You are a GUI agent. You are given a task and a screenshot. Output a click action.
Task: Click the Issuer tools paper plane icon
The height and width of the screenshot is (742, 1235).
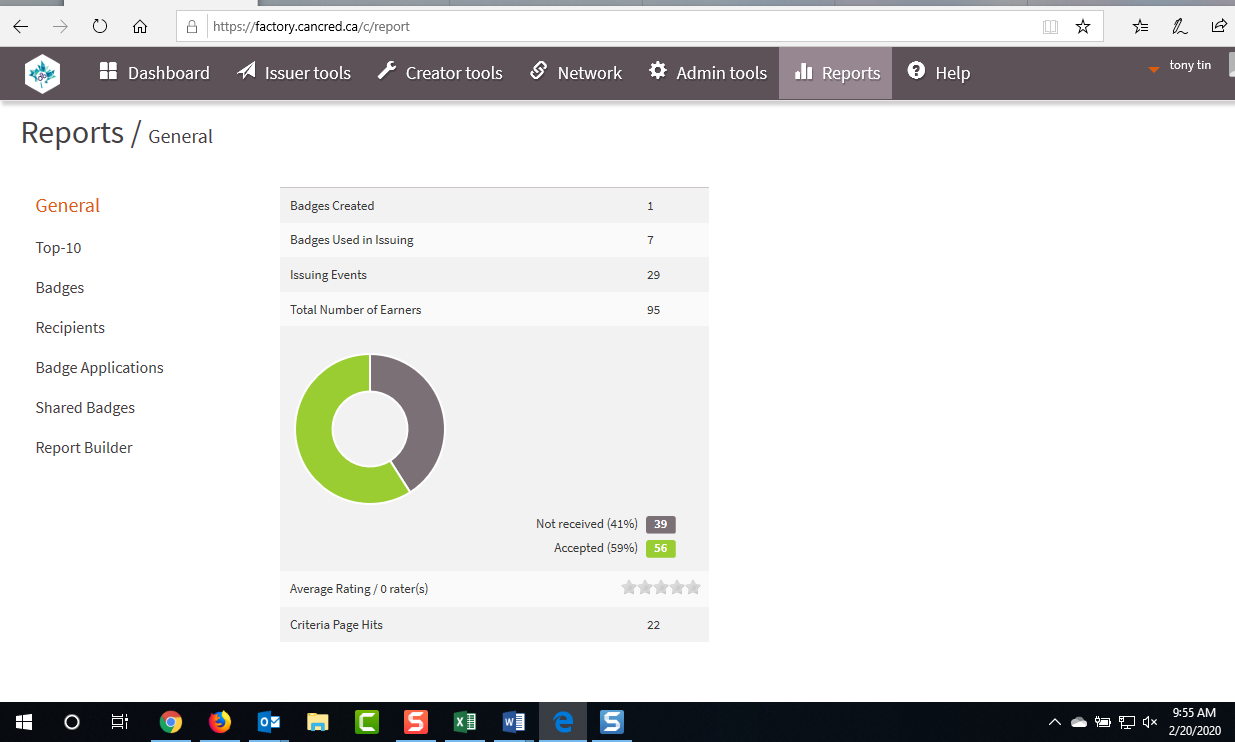(x=247, y=72)
